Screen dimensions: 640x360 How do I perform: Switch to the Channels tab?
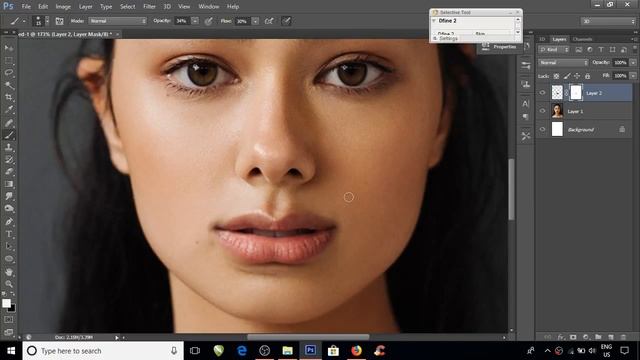point(582,40)
